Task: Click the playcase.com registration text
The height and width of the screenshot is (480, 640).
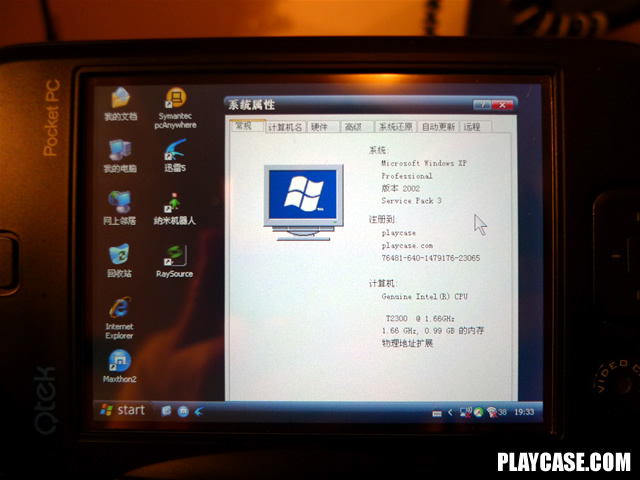Action: 407,246
